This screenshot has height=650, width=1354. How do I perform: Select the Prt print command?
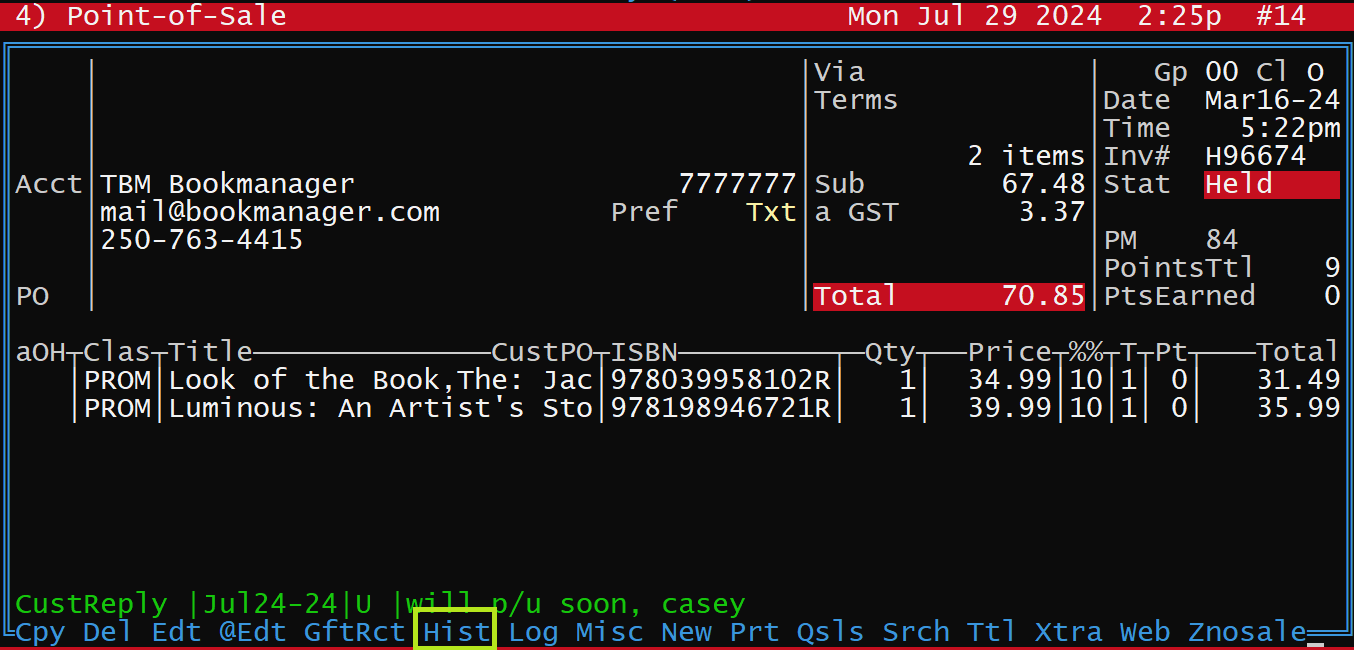click(x=755, y=631)
